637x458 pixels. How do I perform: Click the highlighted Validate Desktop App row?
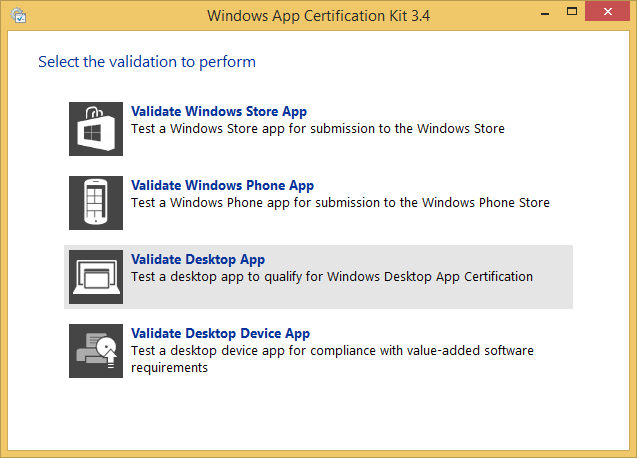coord(318,277)
